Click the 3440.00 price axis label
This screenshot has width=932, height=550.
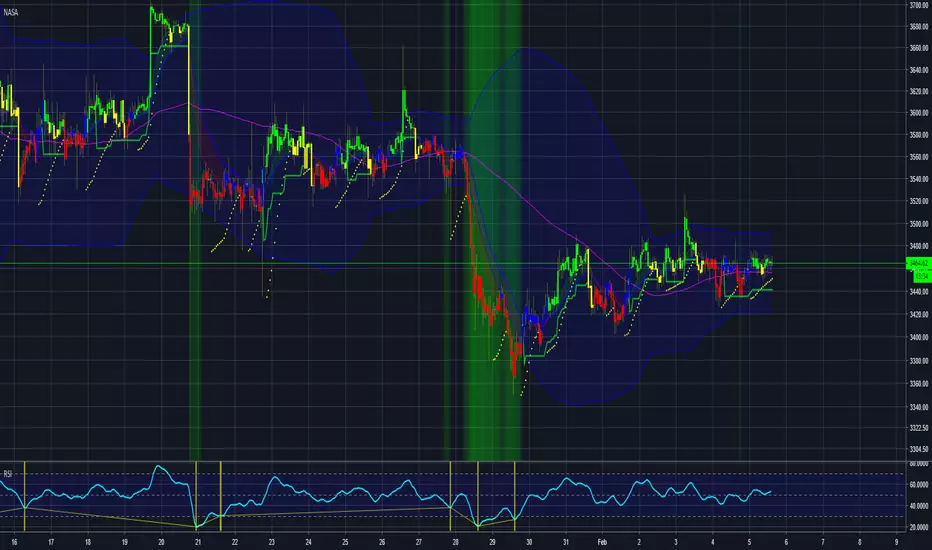tap(919, 292)
